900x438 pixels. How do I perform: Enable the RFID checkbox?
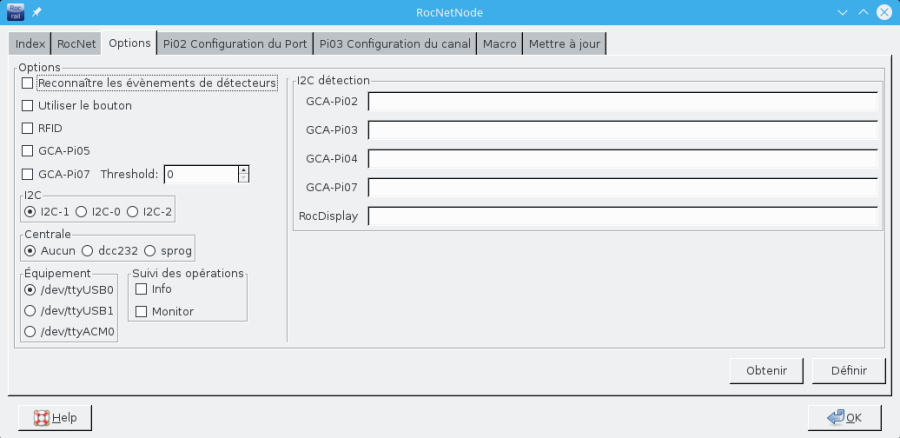click(28, 128)
